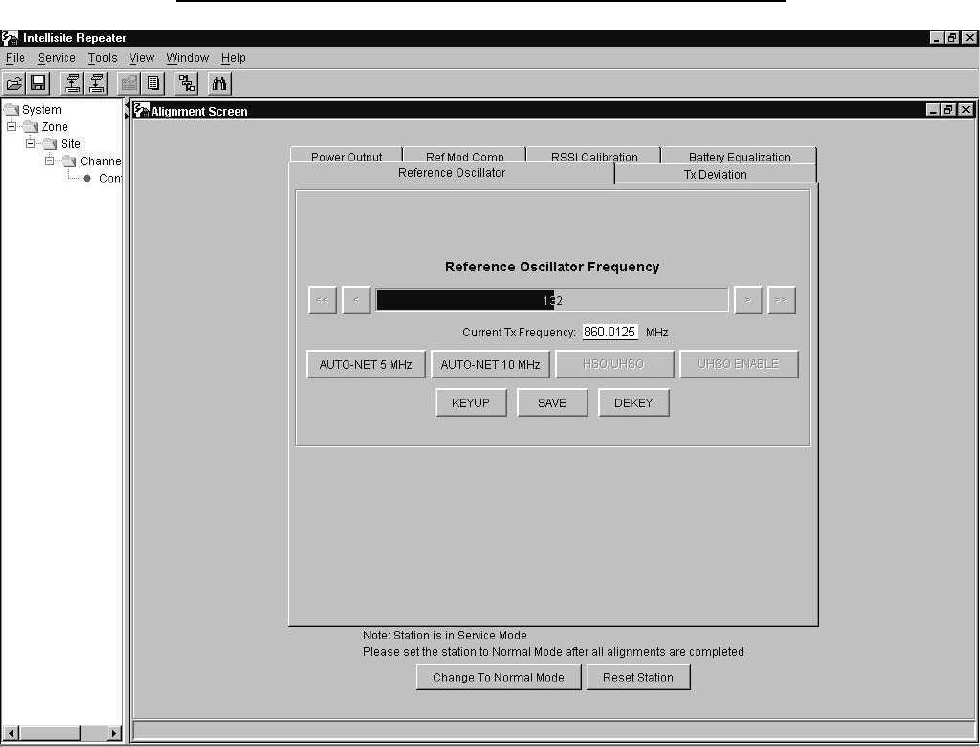Select the Reference Oscillator tab
Image resolution: width=980 pixels, height=747 pixels.
point(451,173)
